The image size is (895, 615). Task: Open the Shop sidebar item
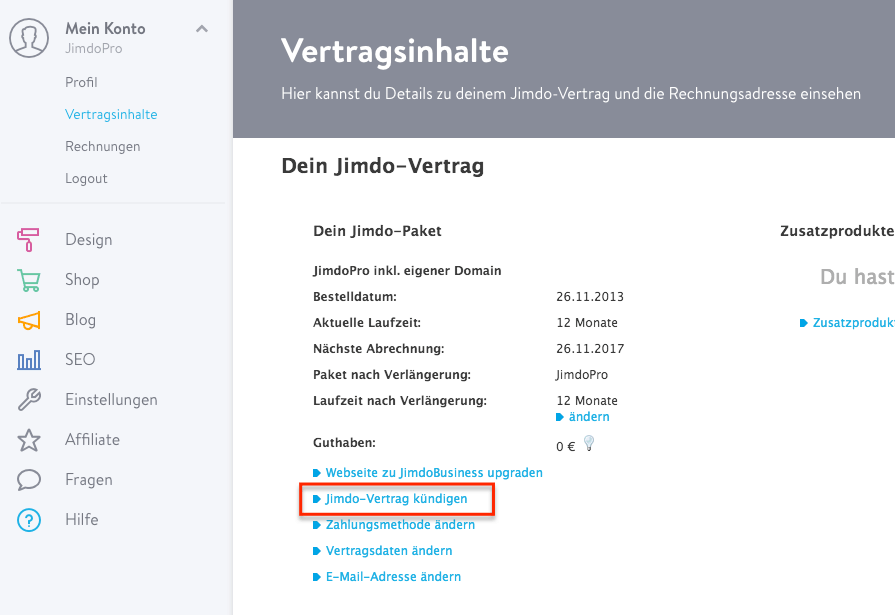(82, 280)
